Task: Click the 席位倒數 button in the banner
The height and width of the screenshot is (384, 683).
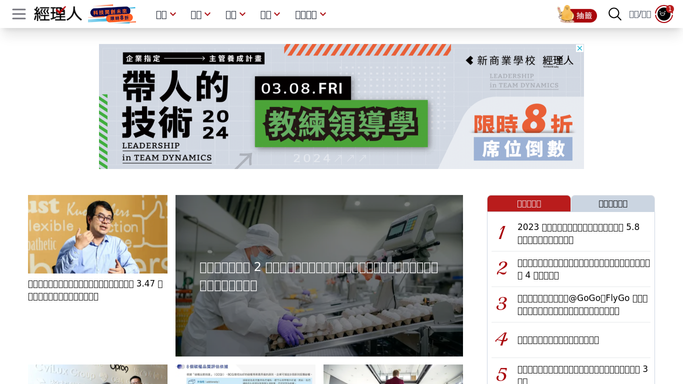Action: (x=523, y=149)
